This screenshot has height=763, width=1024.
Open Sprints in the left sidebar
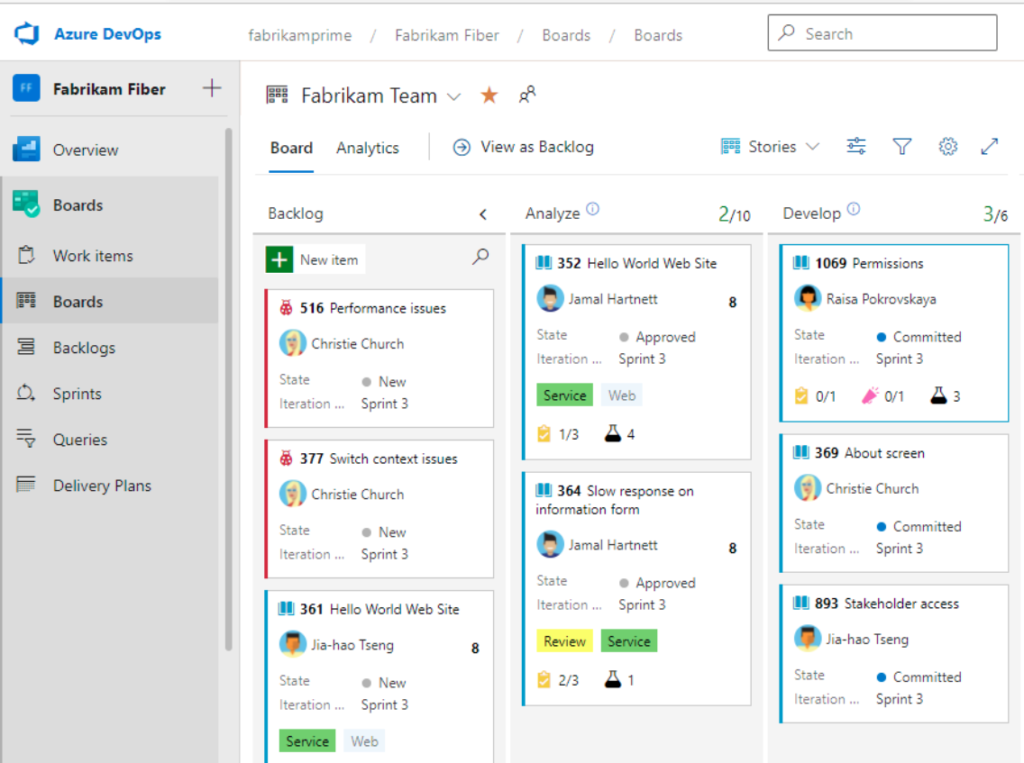point(79,394)
